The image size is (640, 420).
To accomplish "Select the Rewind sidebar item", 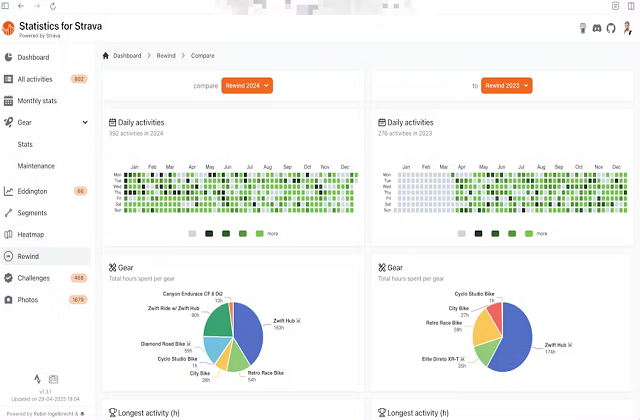I will pos(46,256).
